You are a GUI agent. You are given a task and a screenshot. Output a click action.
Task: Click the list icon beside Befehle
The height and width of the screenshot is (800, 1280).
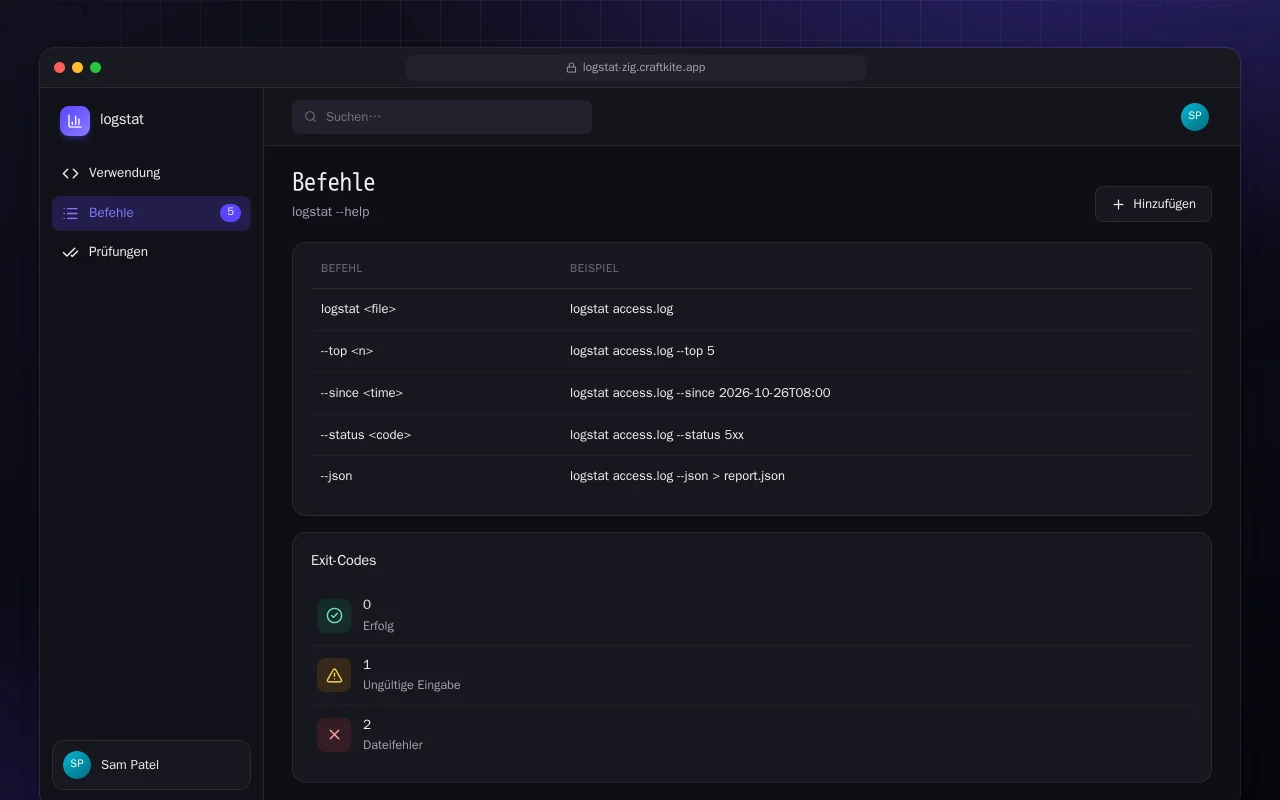pyautogui.click(x=70, y=213)
